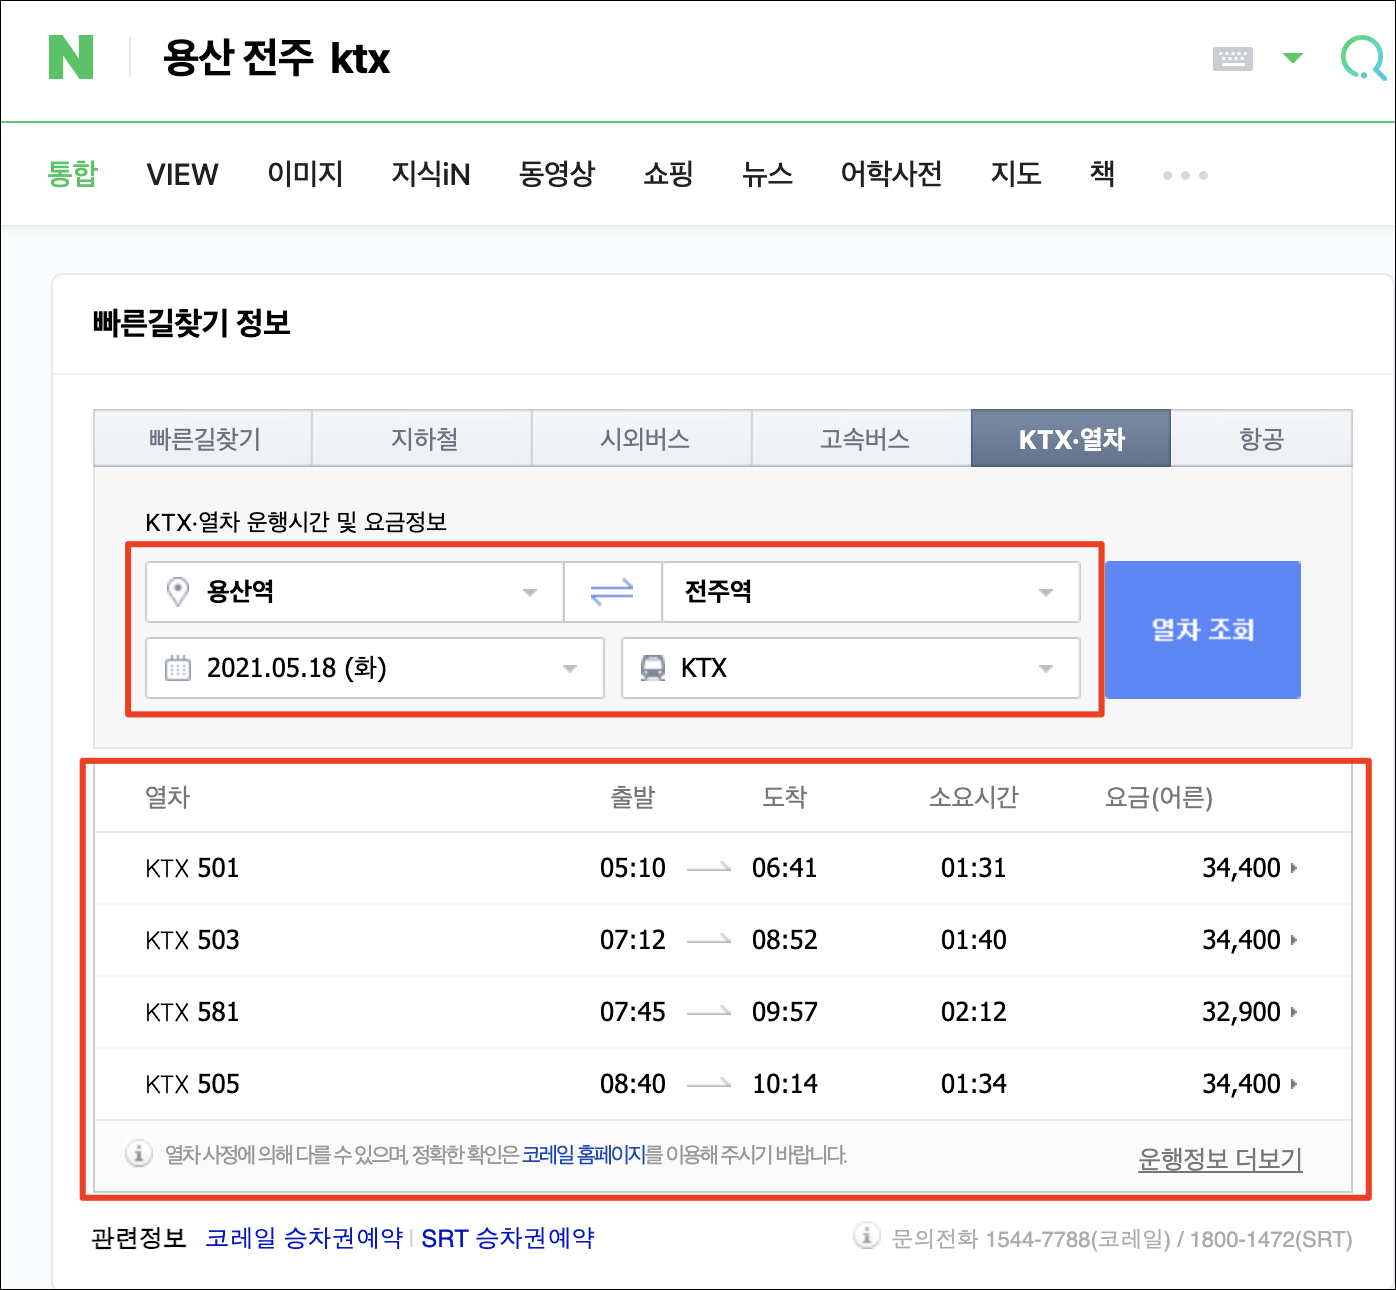Click the search field containing 용산 전주 ktx
1396x1290 pixels.
277,58
